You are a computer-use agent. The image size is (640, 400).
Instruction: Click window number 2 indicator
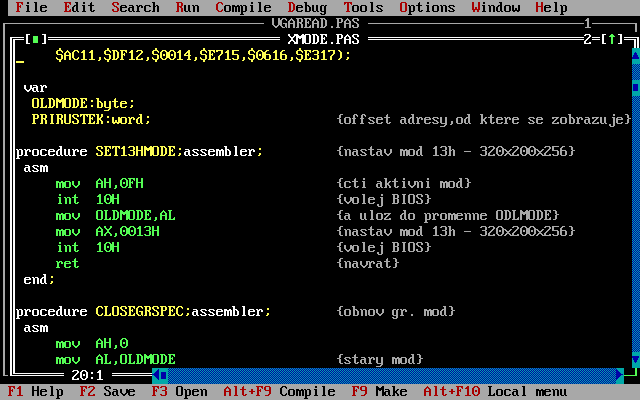point(588,39)
